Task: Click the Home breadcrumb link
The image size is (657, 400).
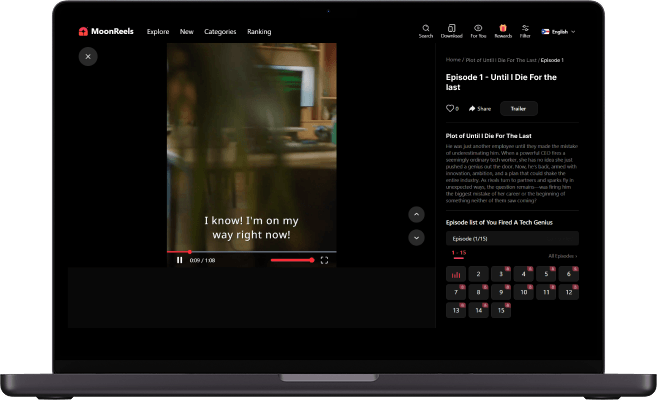Action: (x=453, y=60)
